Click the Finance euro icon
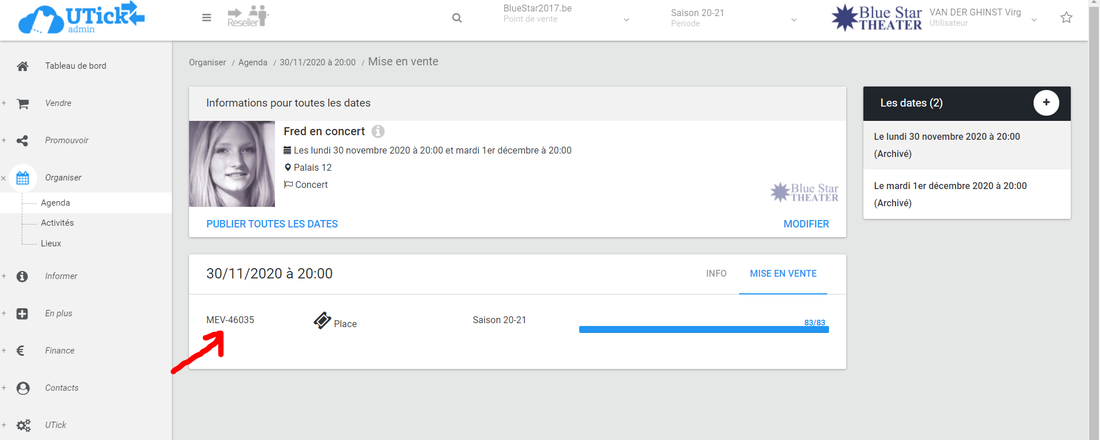This screenshot has height=440, width=1100. (23, 351)
